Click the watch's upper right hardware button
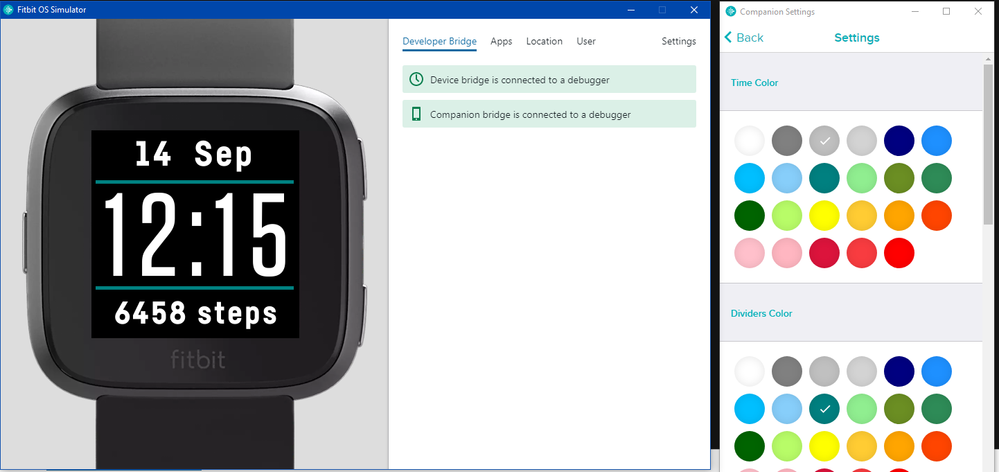The width and height of the screenshot is (999, 472). (x=364, y=169)
